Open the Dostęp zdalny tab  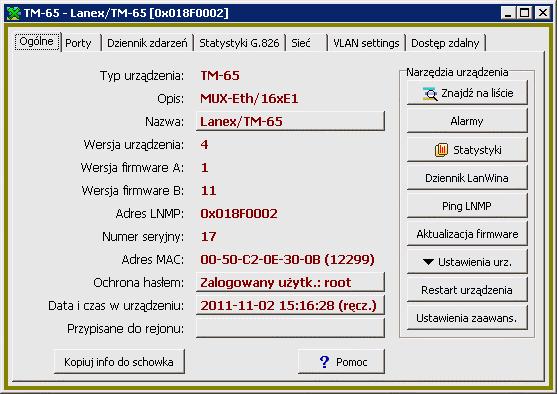tap(445, 43)
